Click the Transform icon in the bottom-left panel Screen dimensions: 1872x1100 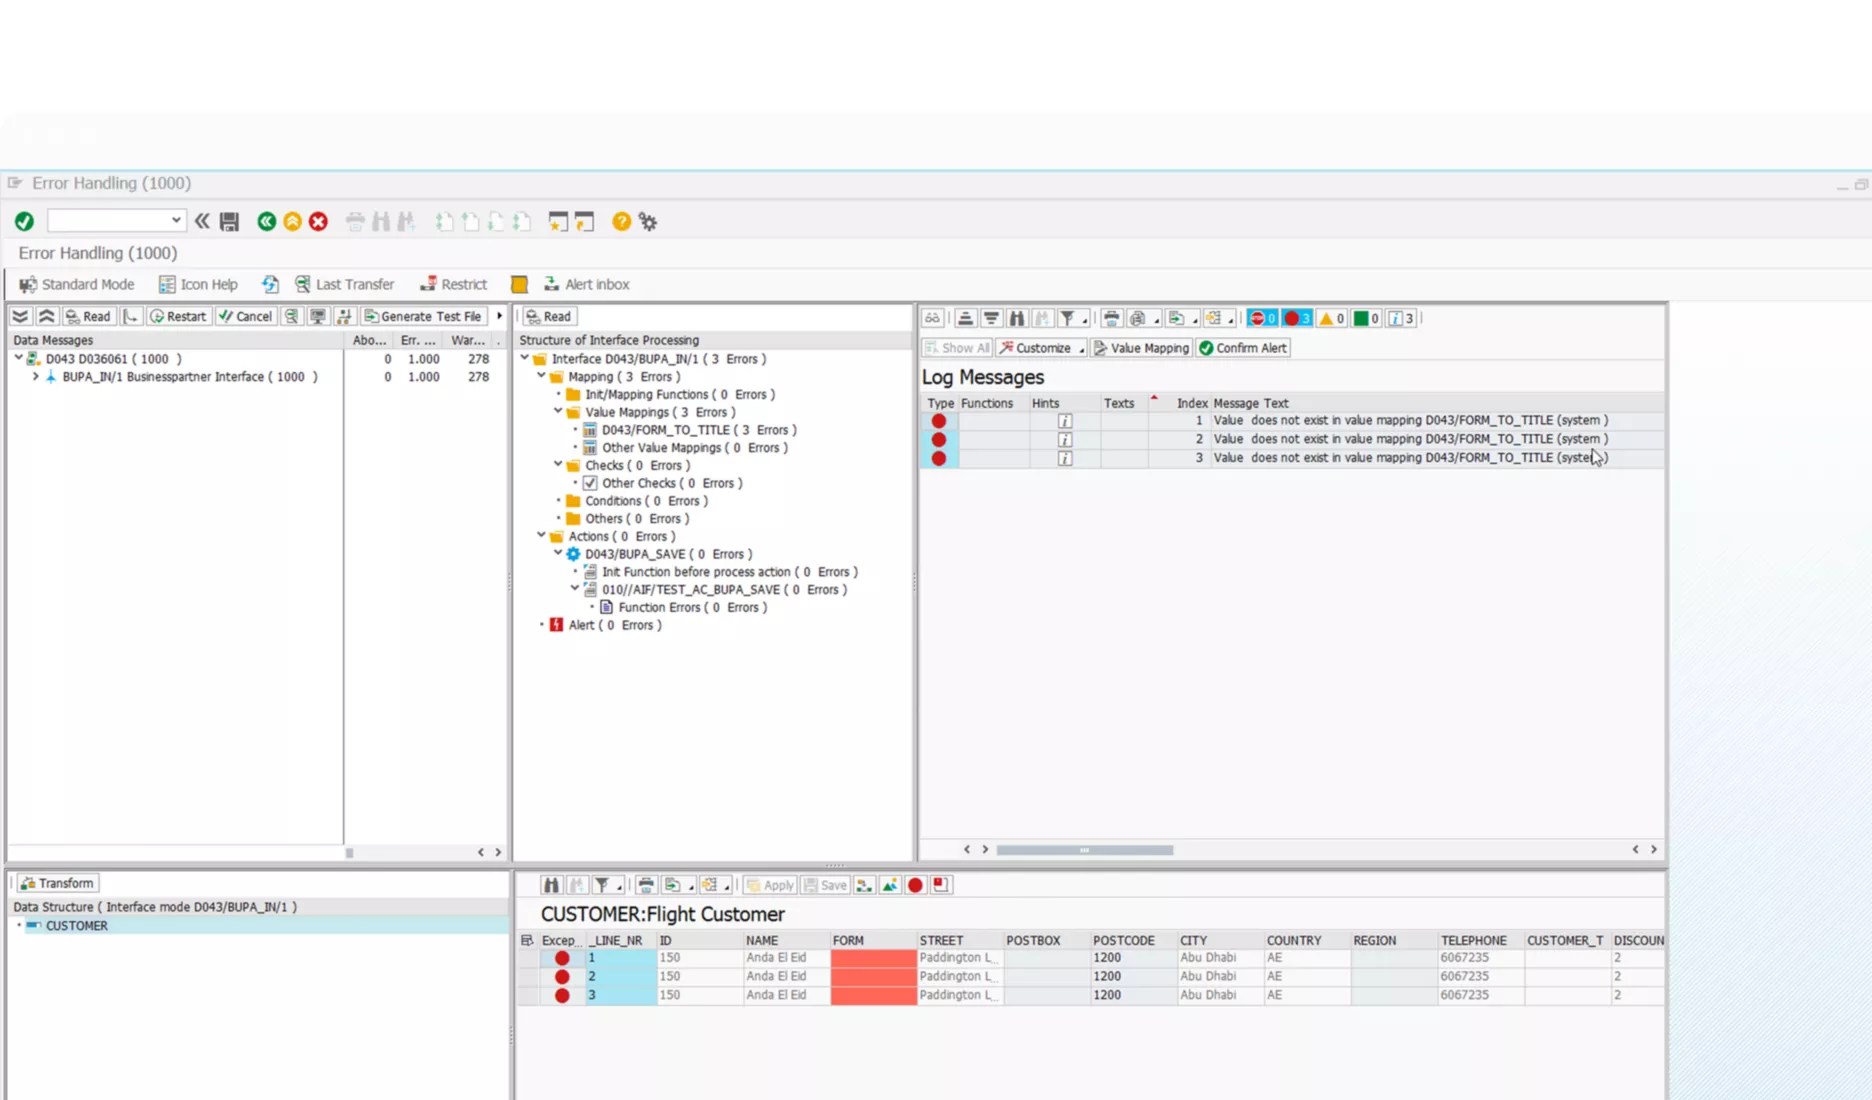tap(56, 883)
